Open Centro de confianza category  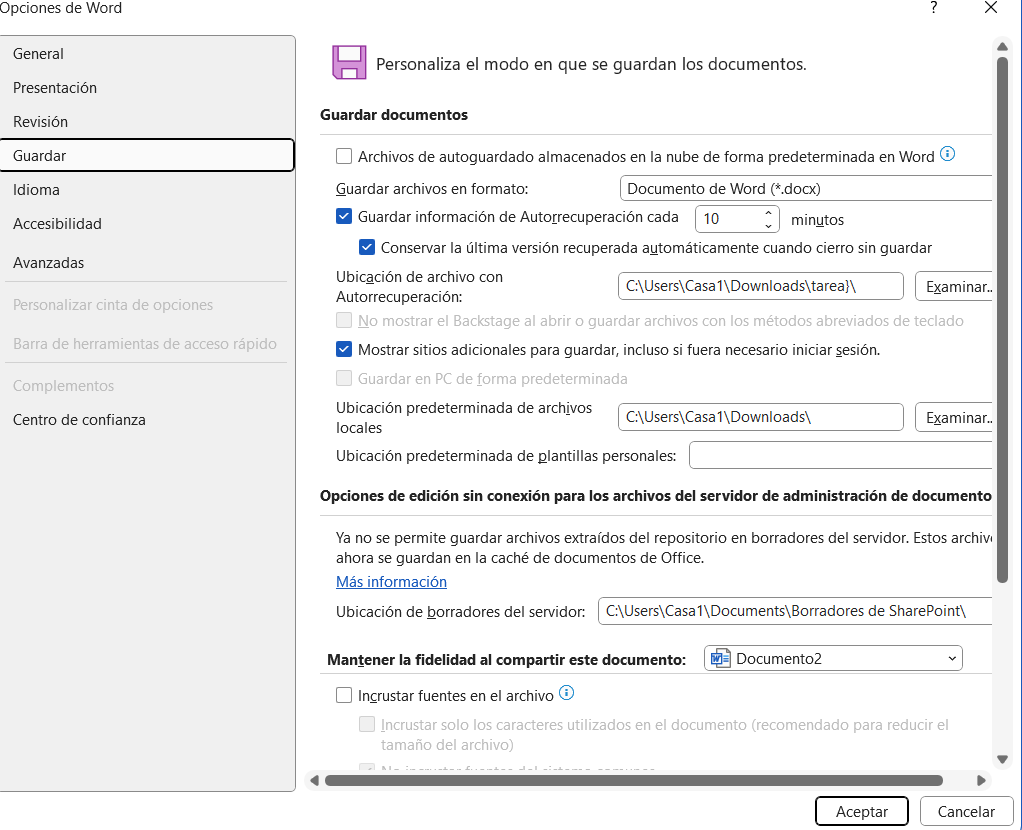click(x=147, y=420)
